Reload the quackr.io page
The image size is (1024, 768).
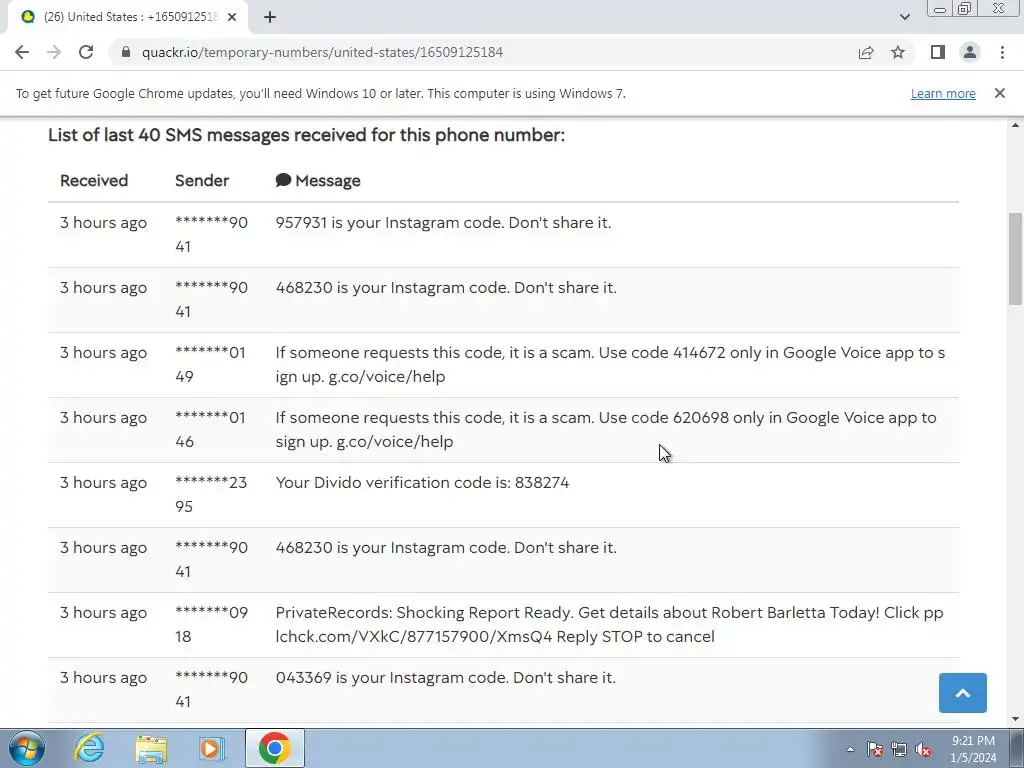click(x=86, y=52)
